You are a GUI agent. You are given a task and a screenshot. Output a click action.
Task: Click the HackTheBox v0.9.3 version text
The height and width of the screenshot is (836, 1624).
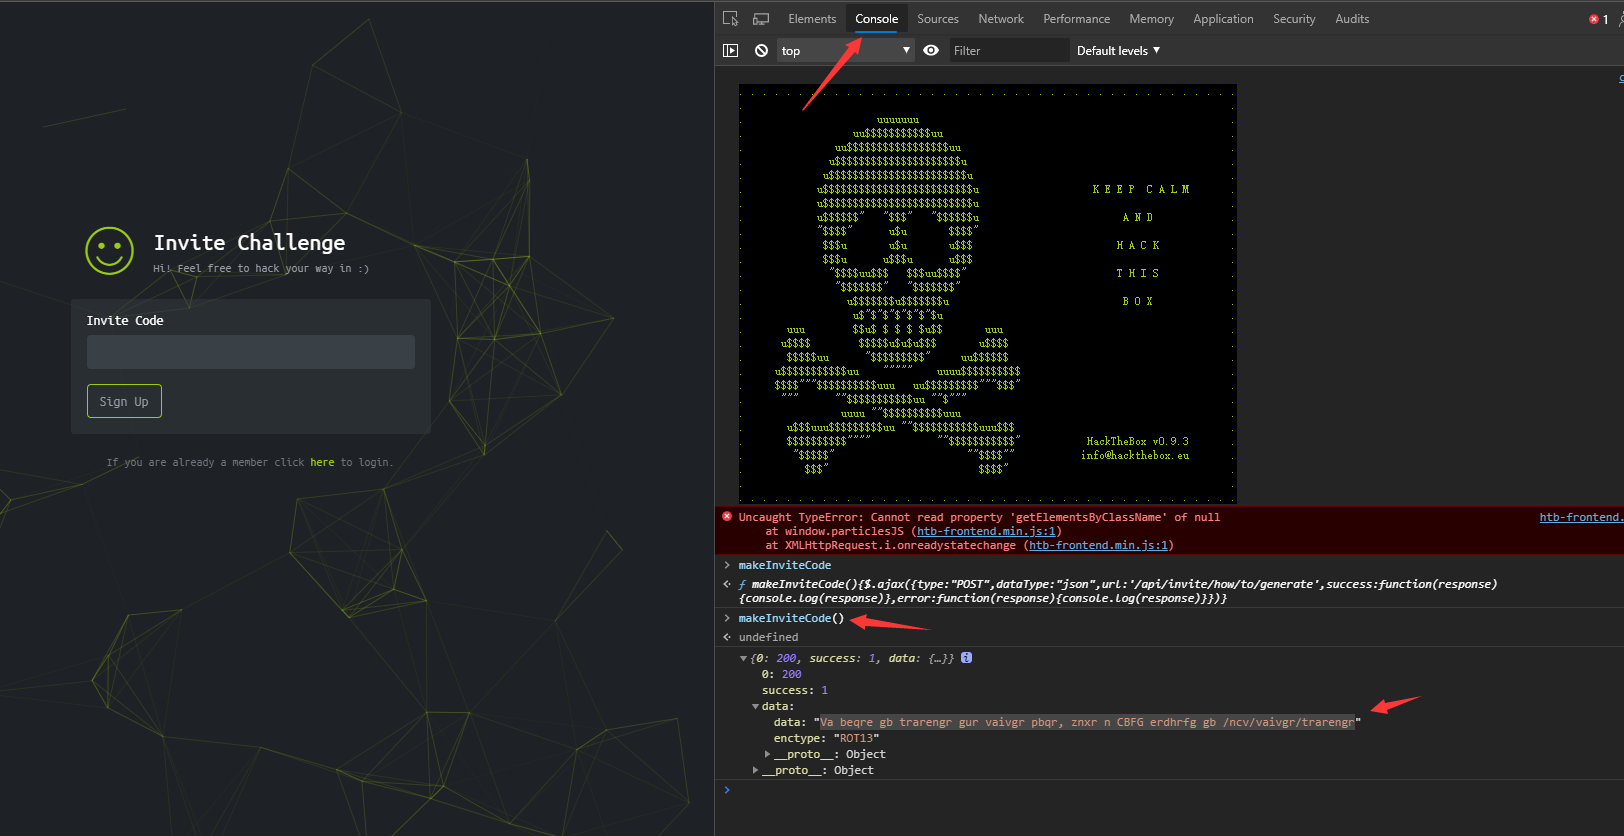click(1137, 441)
